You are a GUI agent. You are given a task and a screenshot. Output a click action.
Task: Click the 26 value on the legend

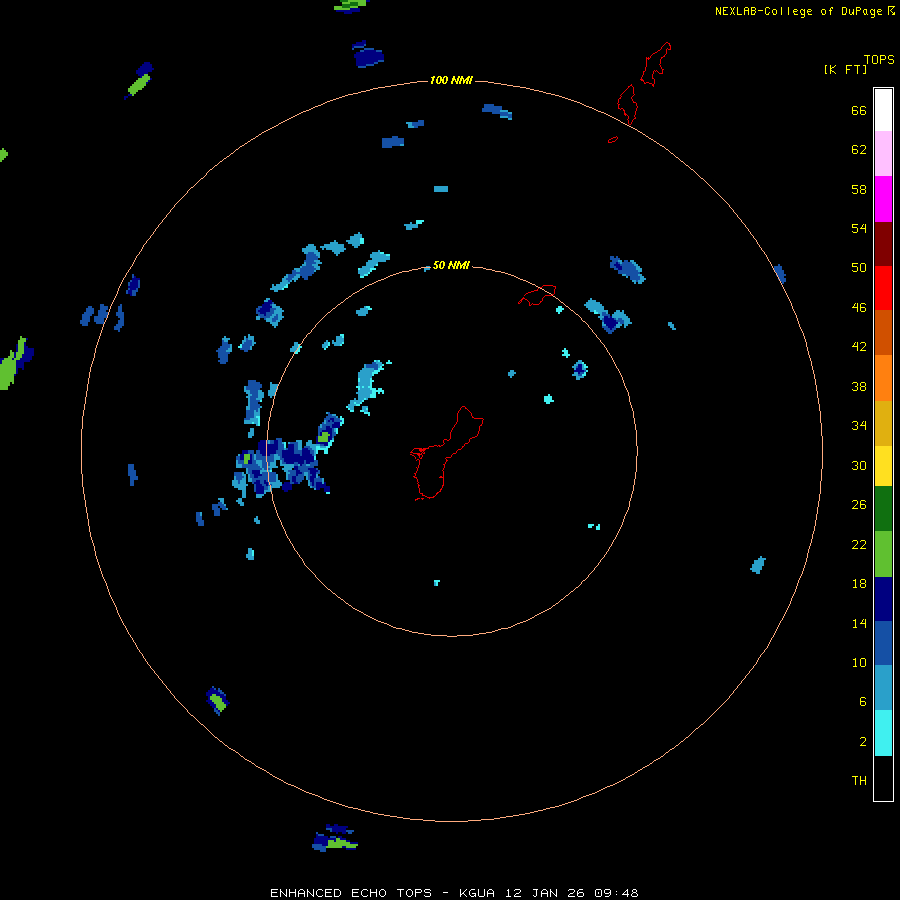(859, 505)
